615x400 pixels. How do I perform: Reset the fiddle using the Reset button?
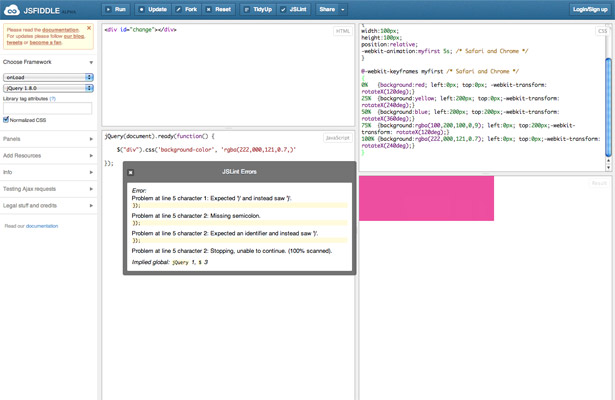point(219,9)
